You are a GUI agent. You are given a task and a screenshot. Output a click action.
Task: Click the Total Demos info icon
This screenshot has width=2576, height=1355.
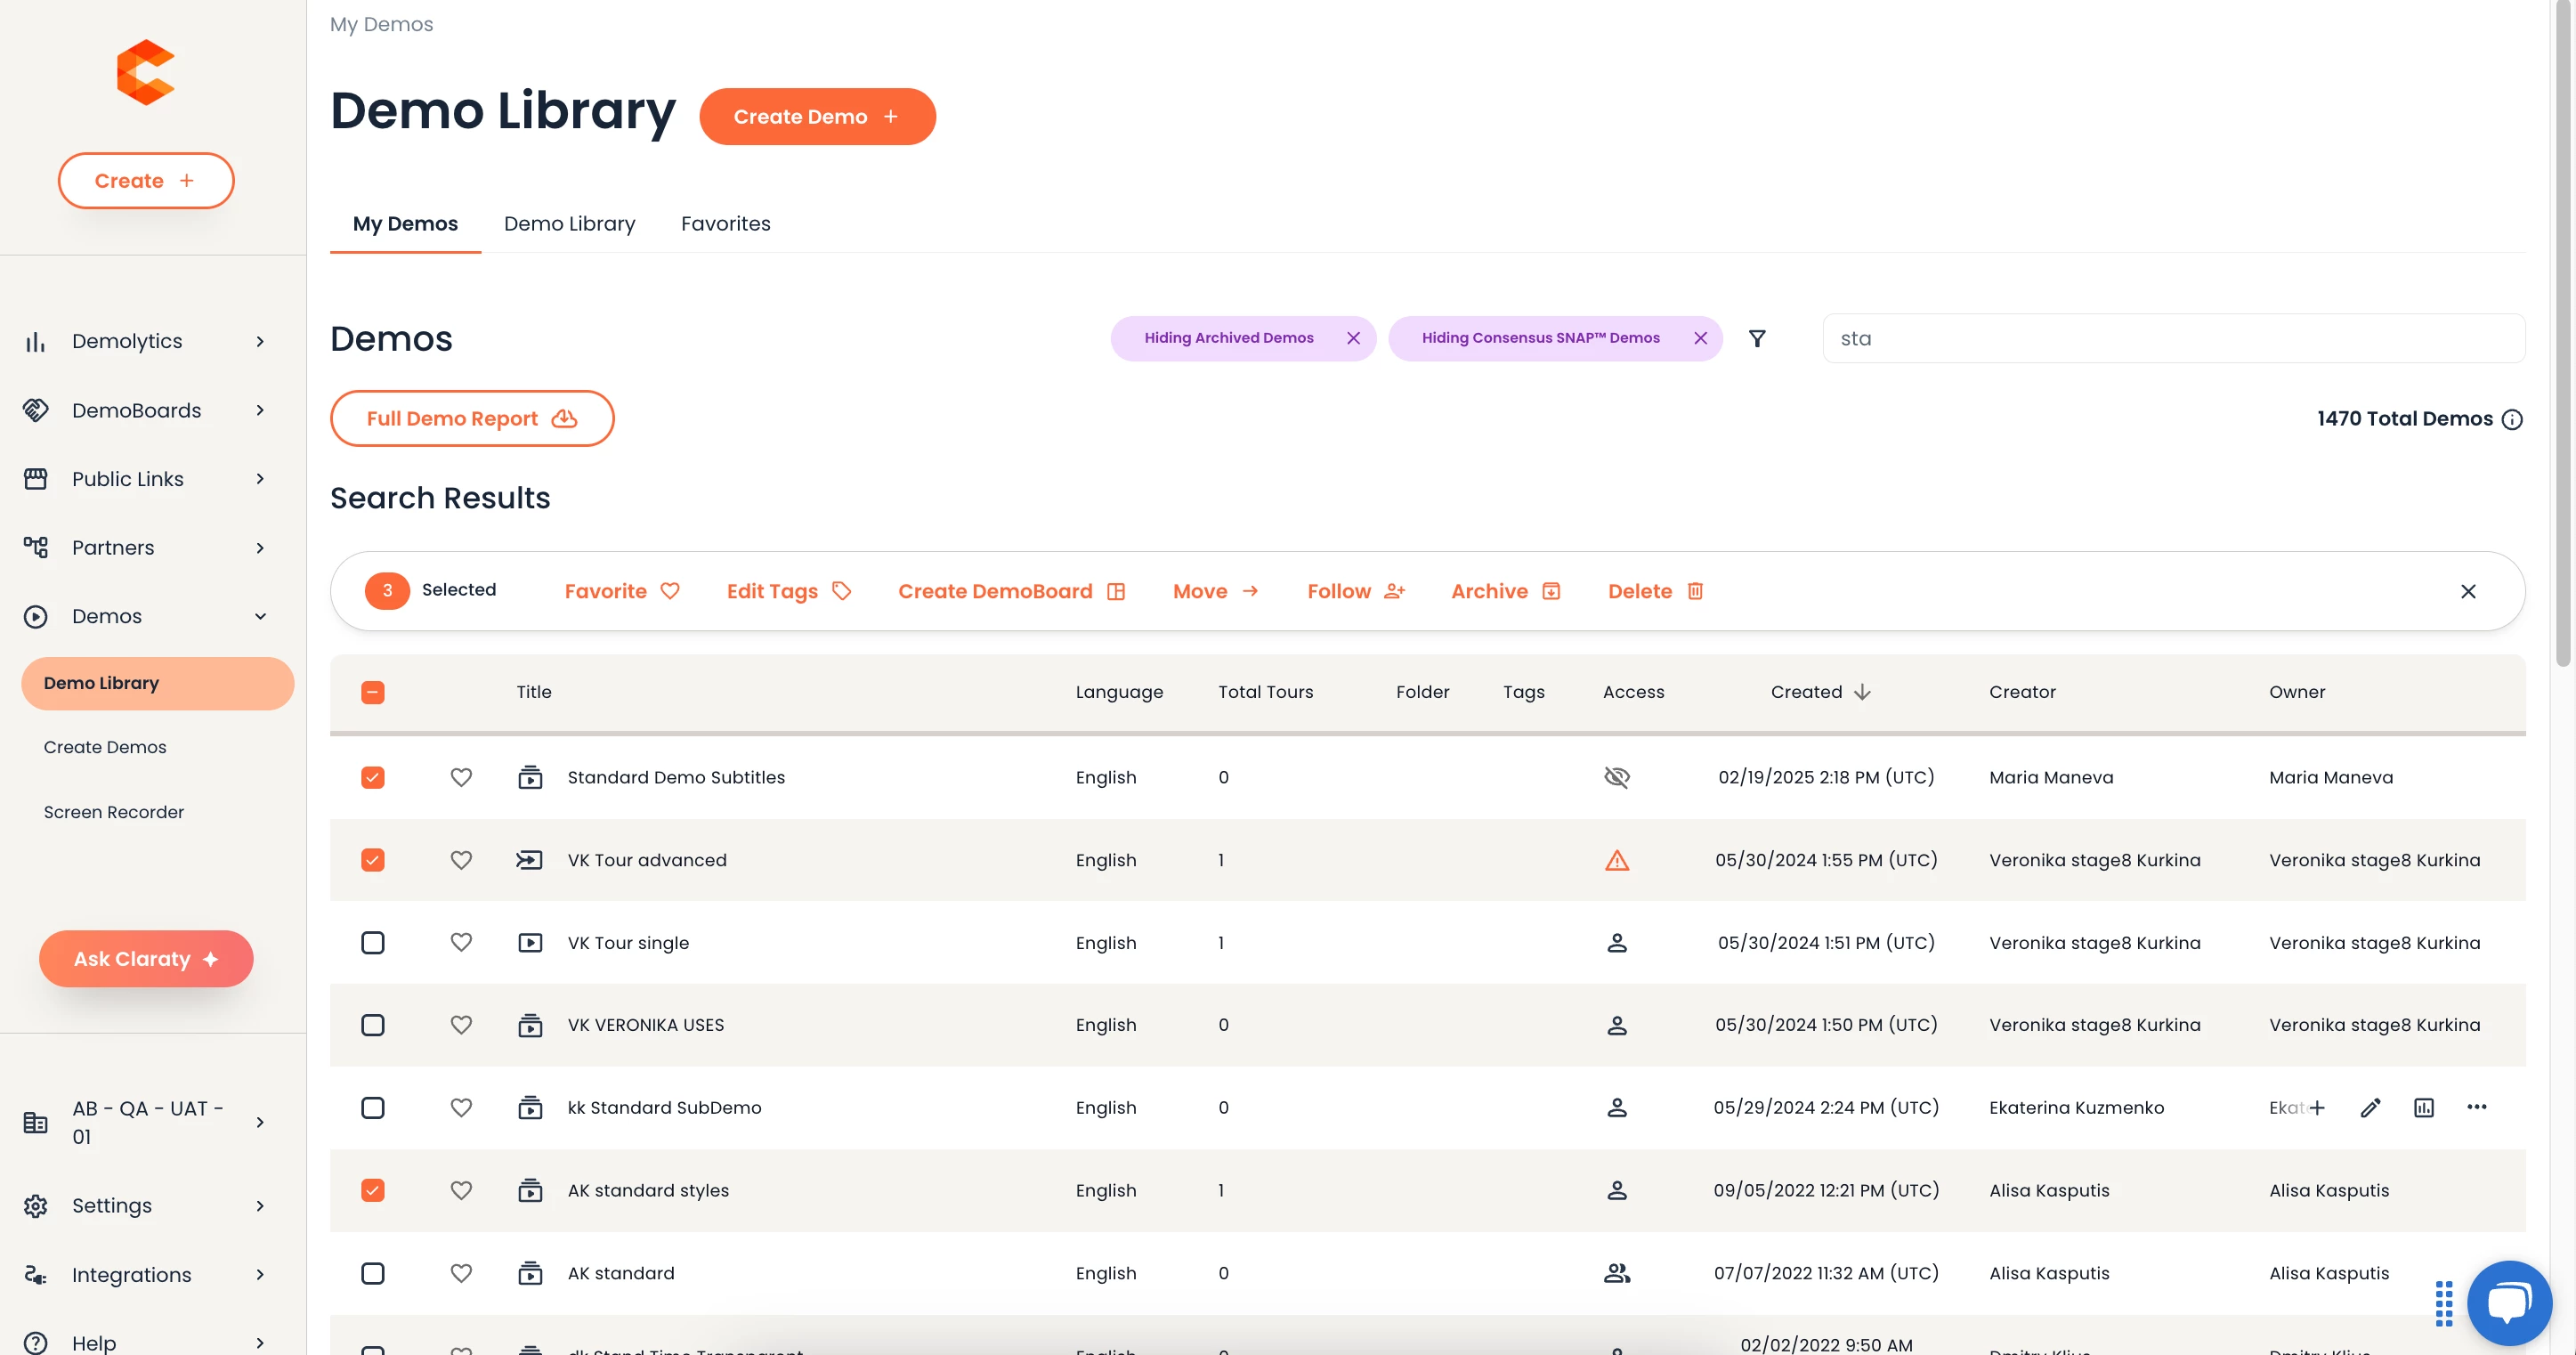point(2513,419)
